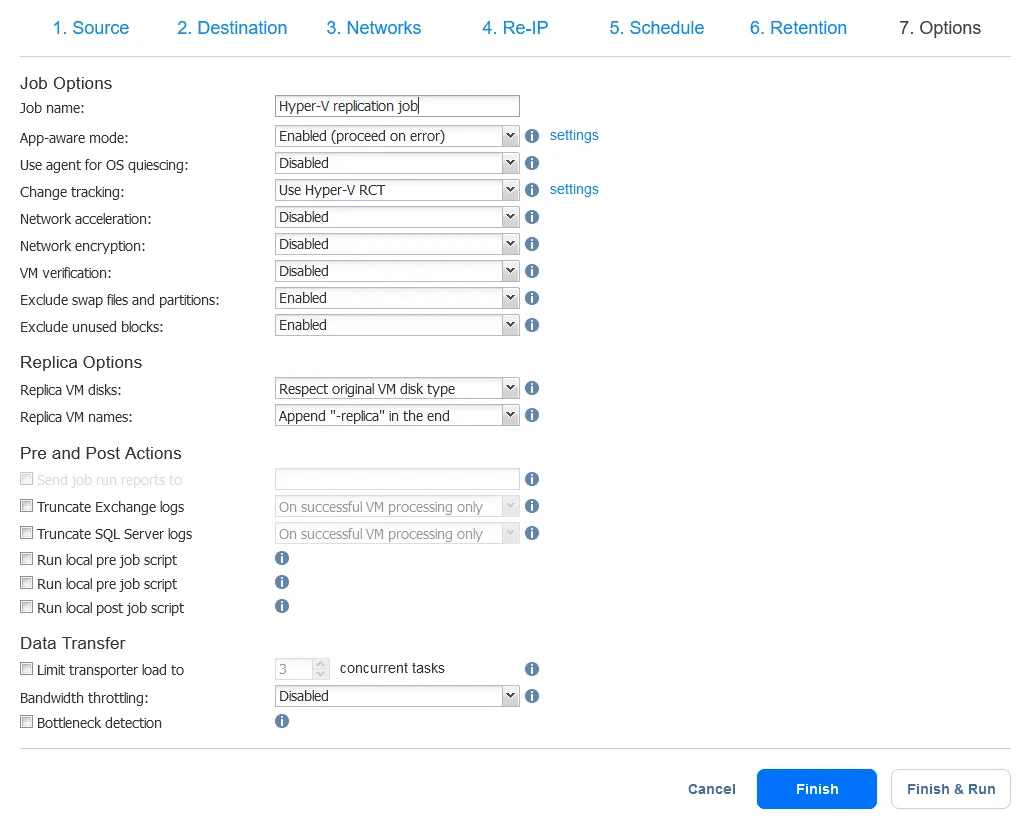Show info for VM verification option

click(532, 271)
